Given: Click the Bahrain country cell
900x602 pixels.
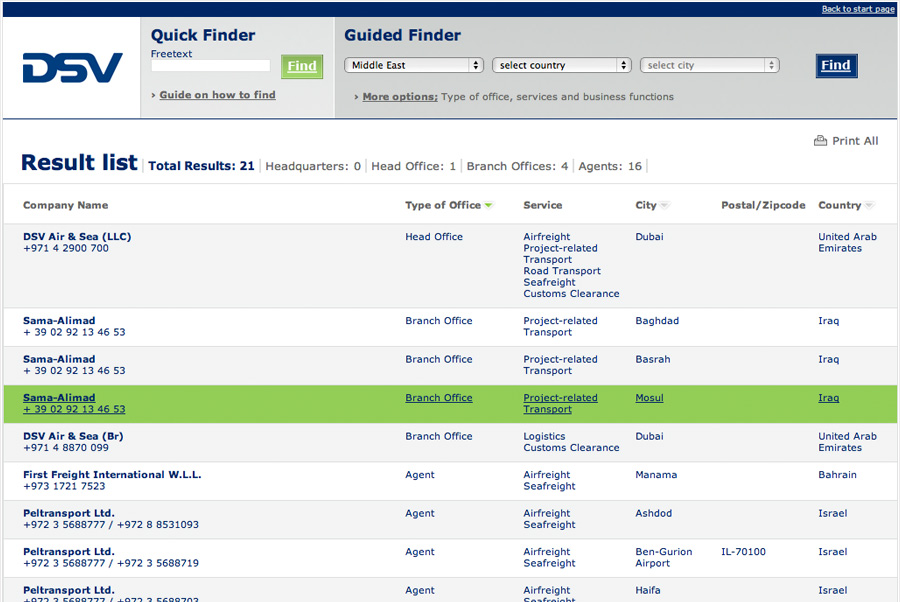Looking at the screenshot, I should (x=837, y=475).
